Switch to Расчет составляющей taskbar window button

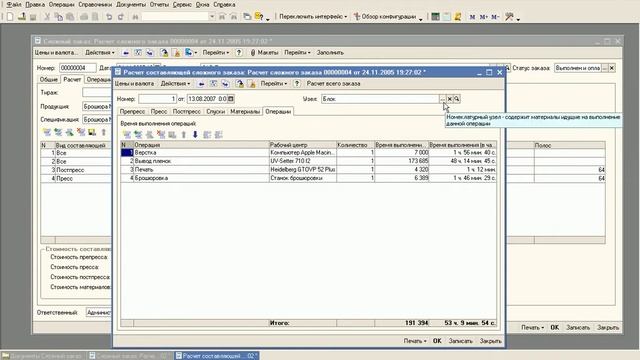click(217, 356)
